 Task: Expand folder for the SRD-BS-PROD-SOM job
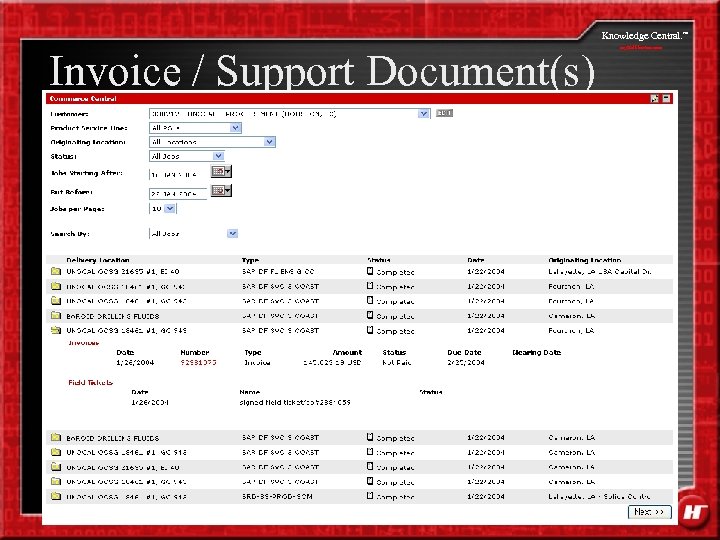[56, 496]
